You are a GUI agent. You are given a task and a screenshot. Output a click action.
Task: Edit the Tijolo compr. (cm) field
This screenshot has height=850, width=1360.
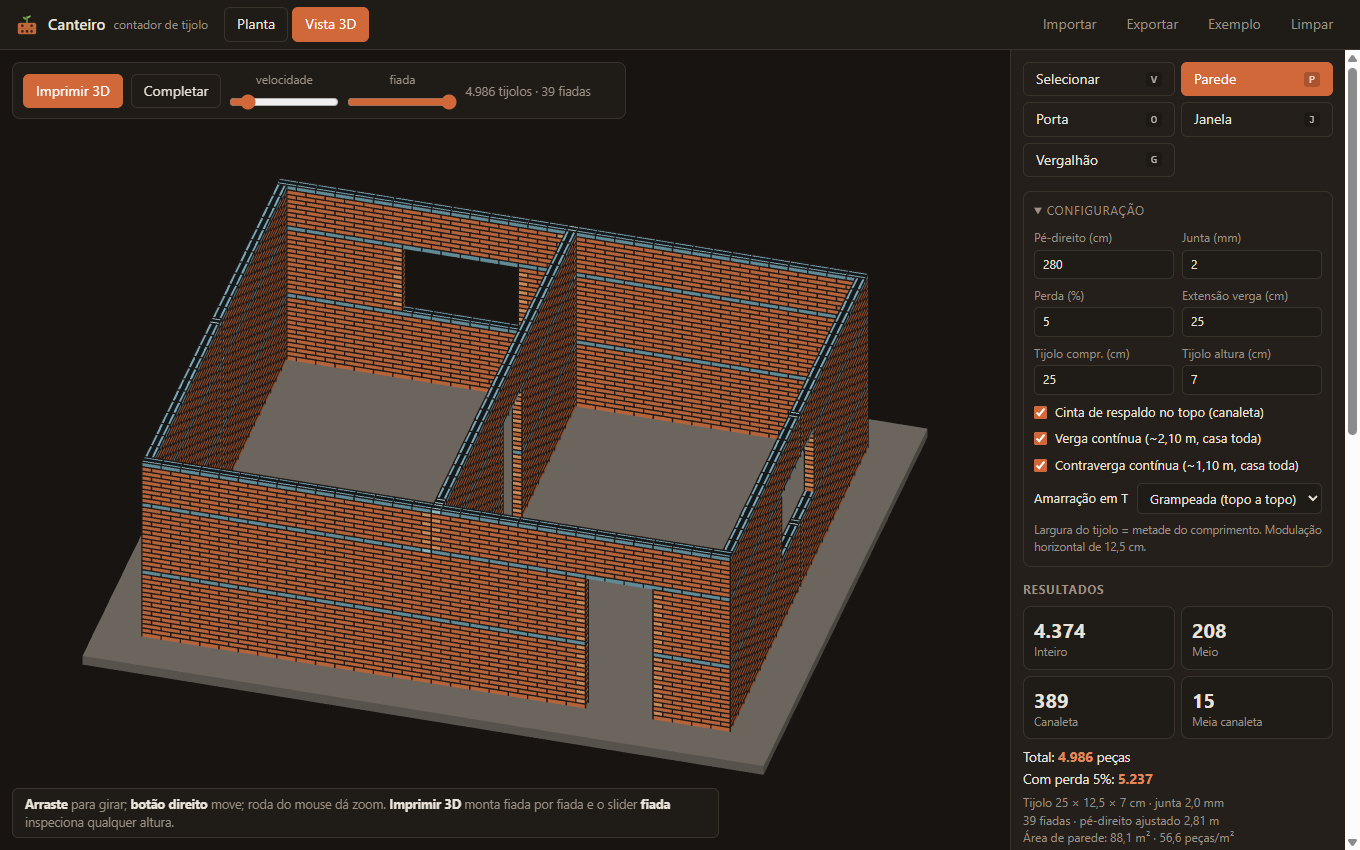tap(1103, 380)
